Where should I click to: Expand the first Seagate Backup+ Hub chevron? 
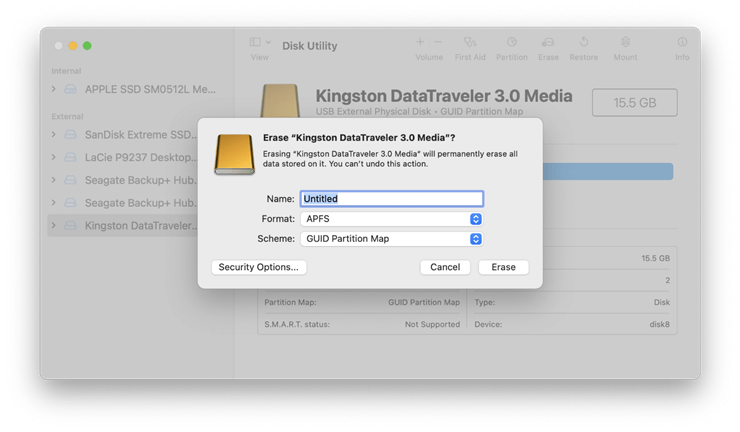click(54, 180)
